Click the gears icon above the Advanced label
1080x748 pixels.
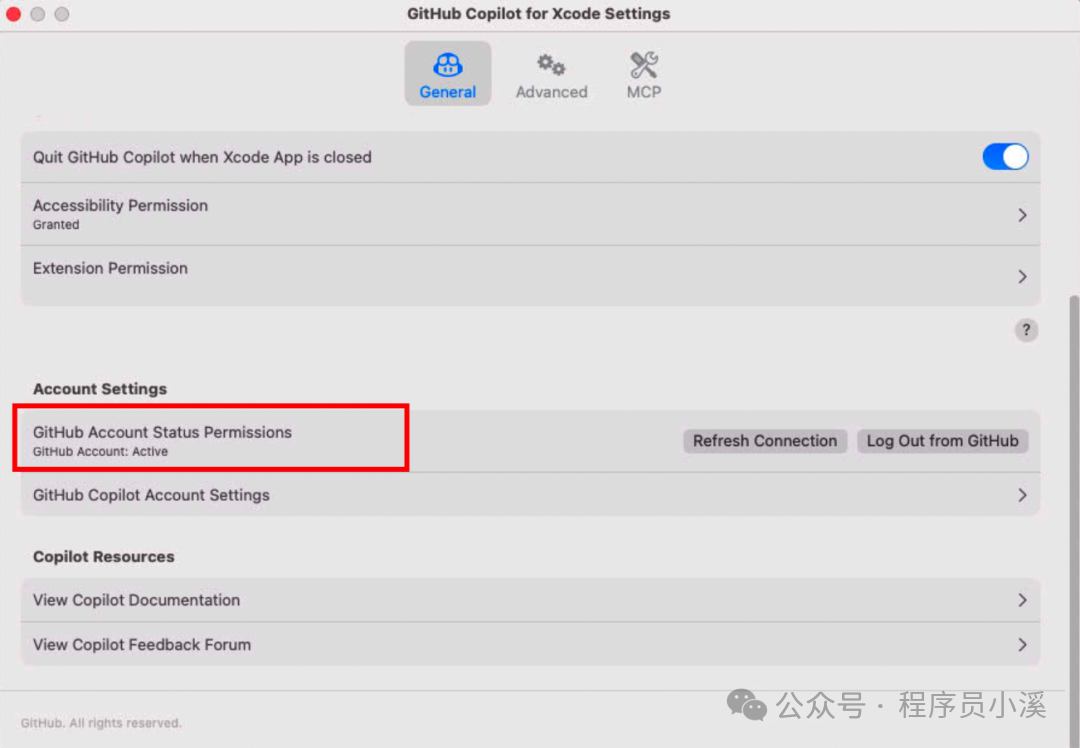tap(551, 64)
